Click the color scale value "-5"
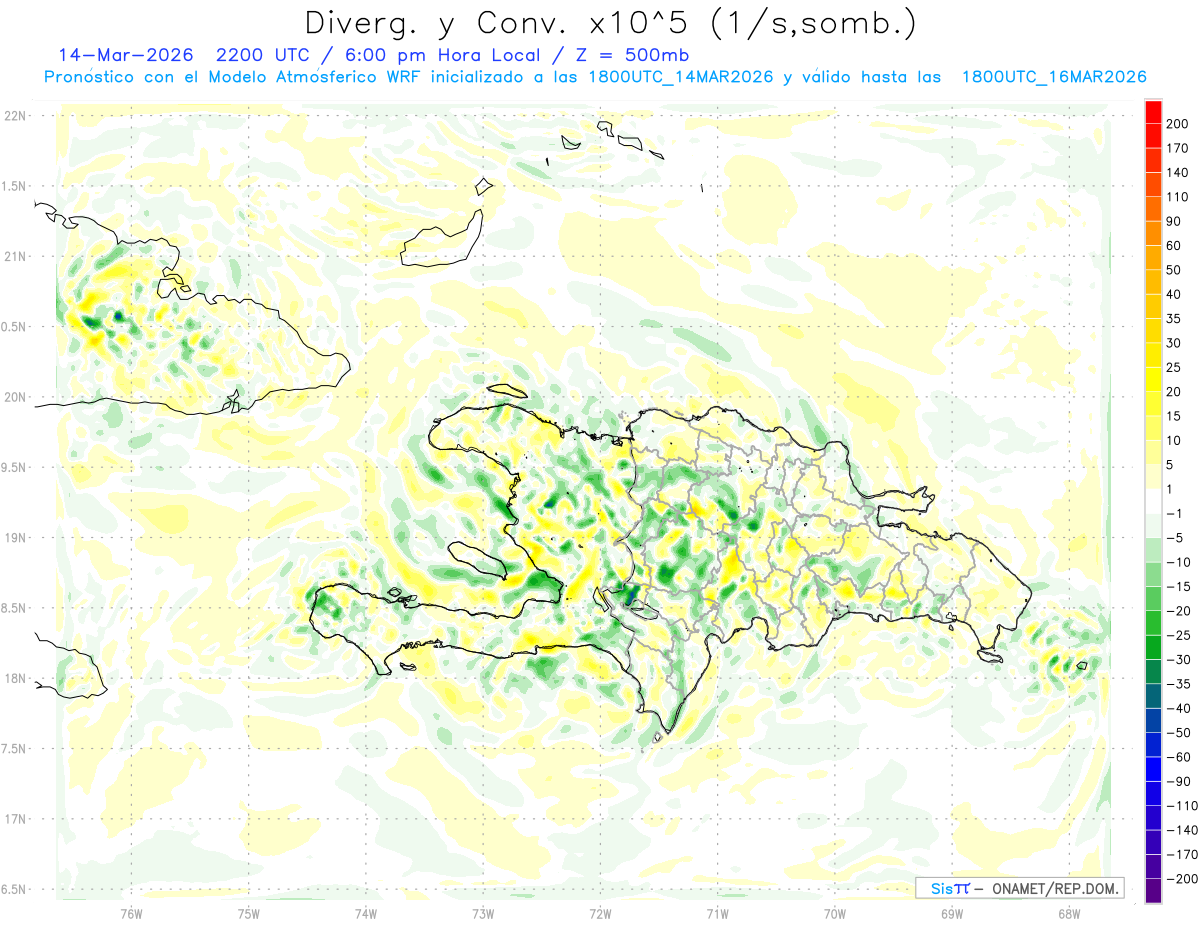Screen dimensions: 1200x927 [1176, 538]
